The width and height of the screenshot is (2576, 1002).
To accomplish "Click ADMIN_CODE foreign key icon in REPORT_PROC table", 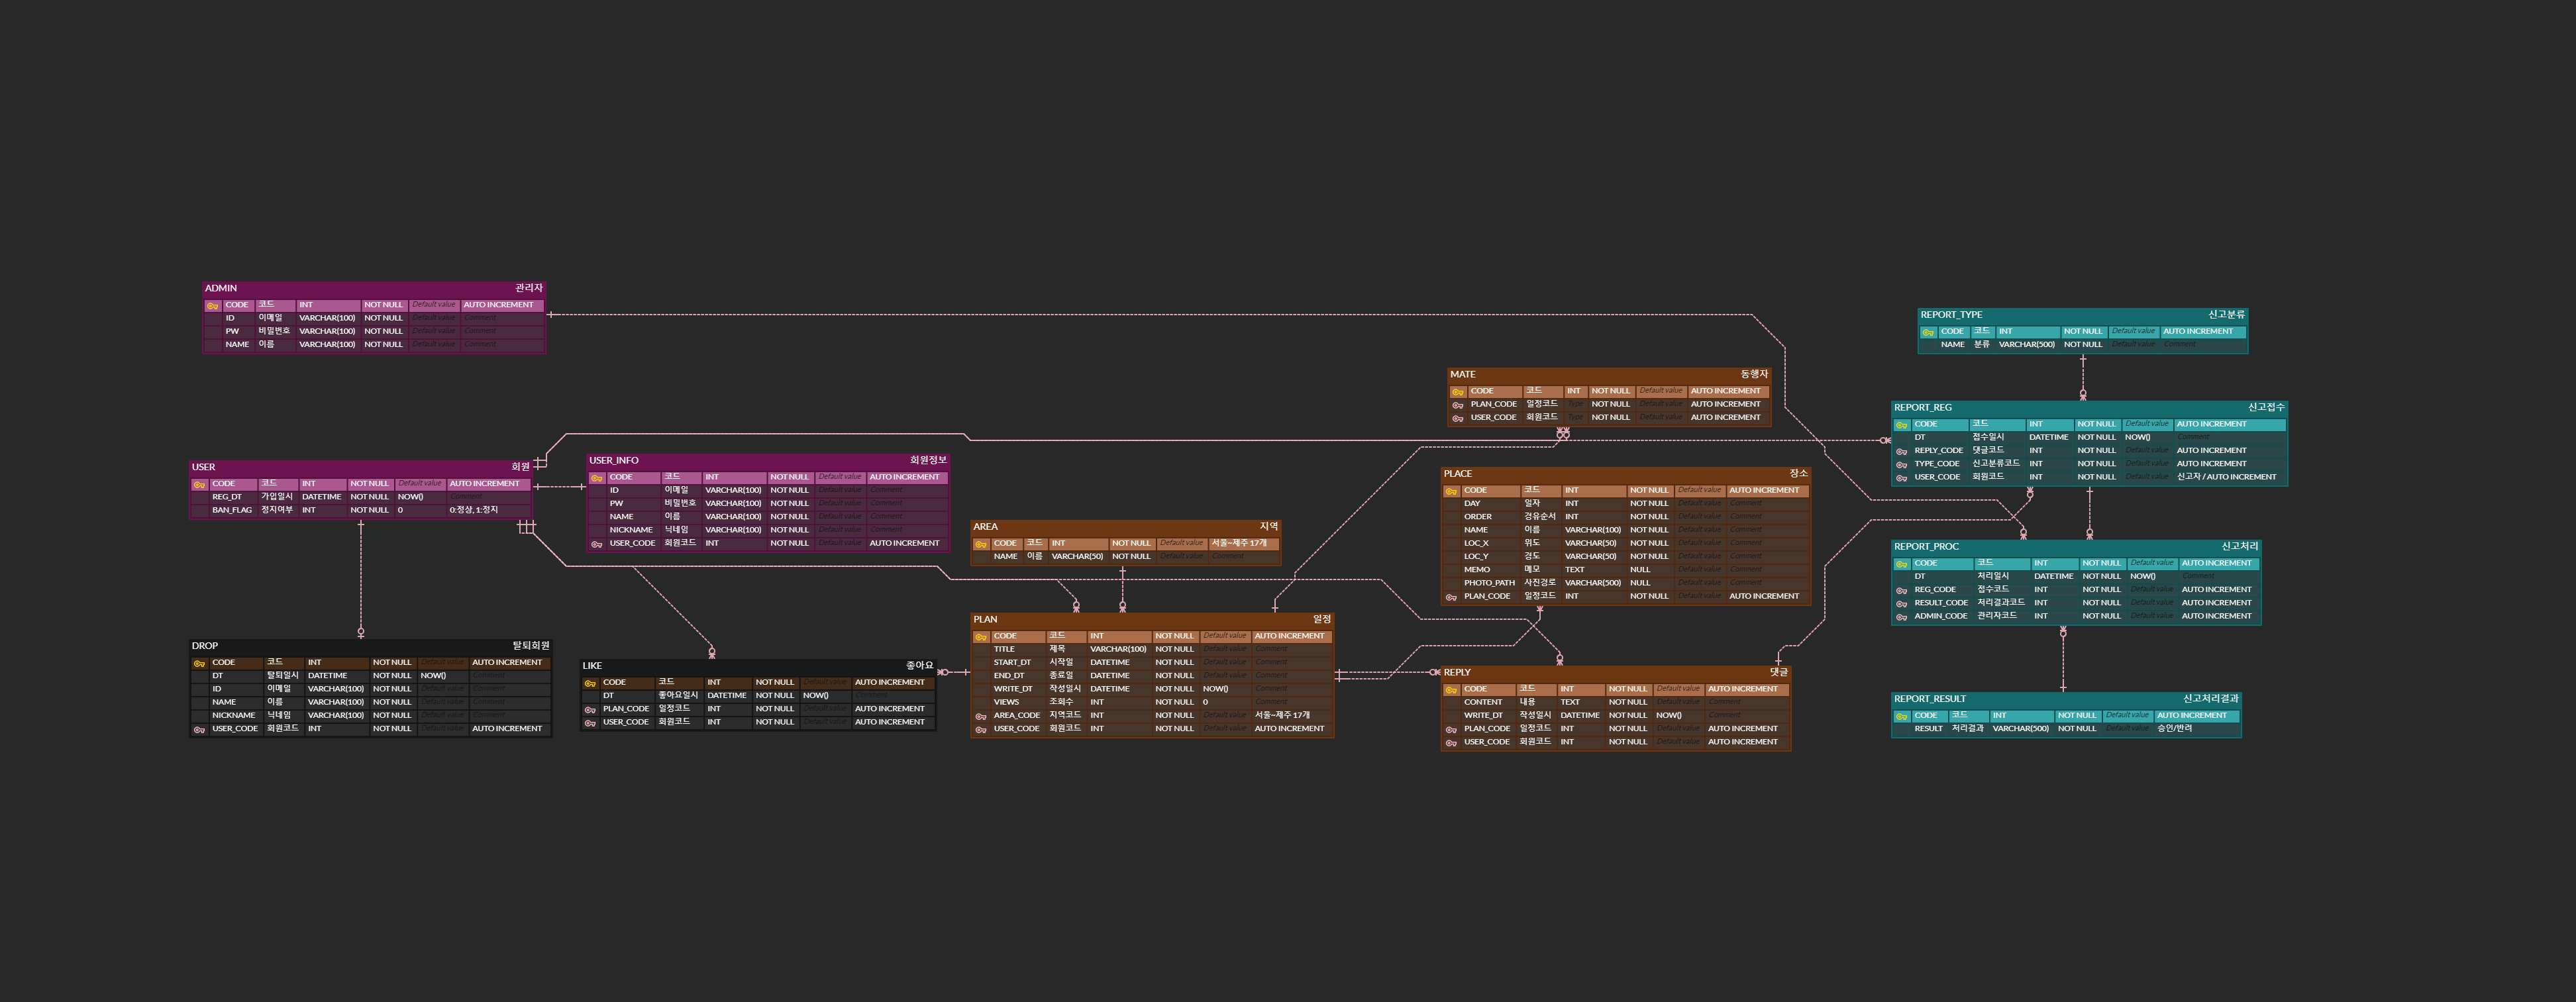I will 1901,617.
